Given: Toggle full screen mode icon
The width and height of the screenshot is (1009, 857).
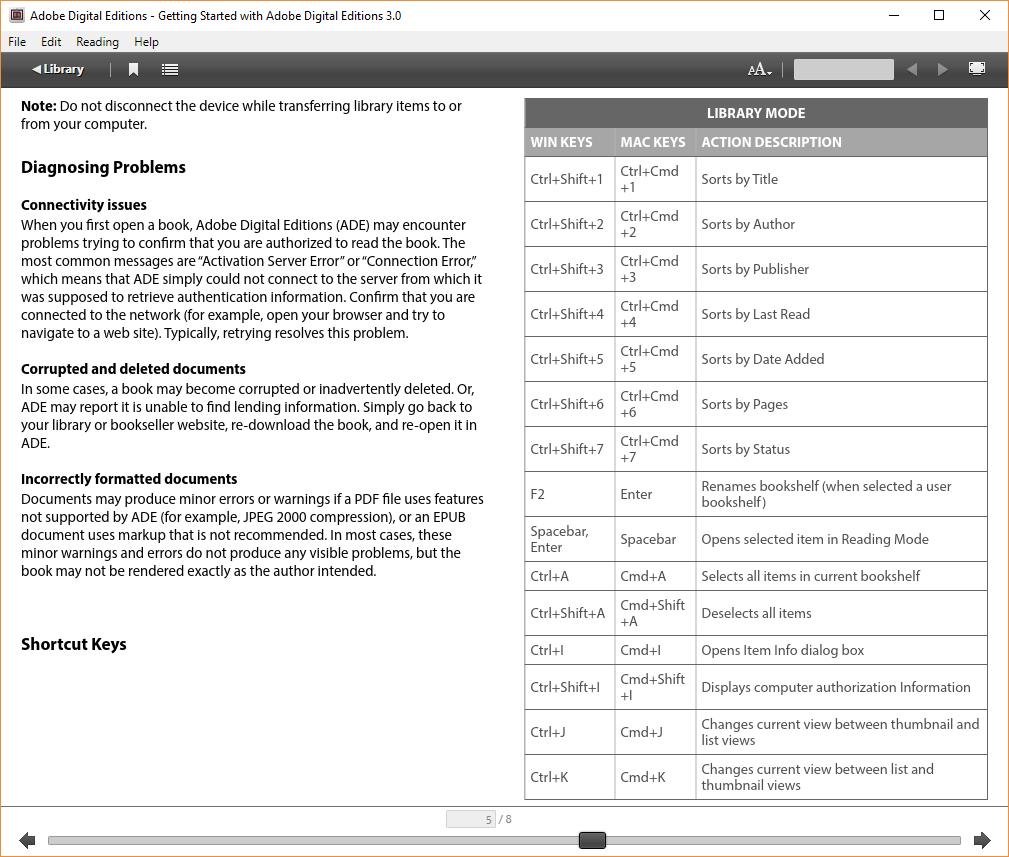Looking at the screenshot, I should [977, 69].
